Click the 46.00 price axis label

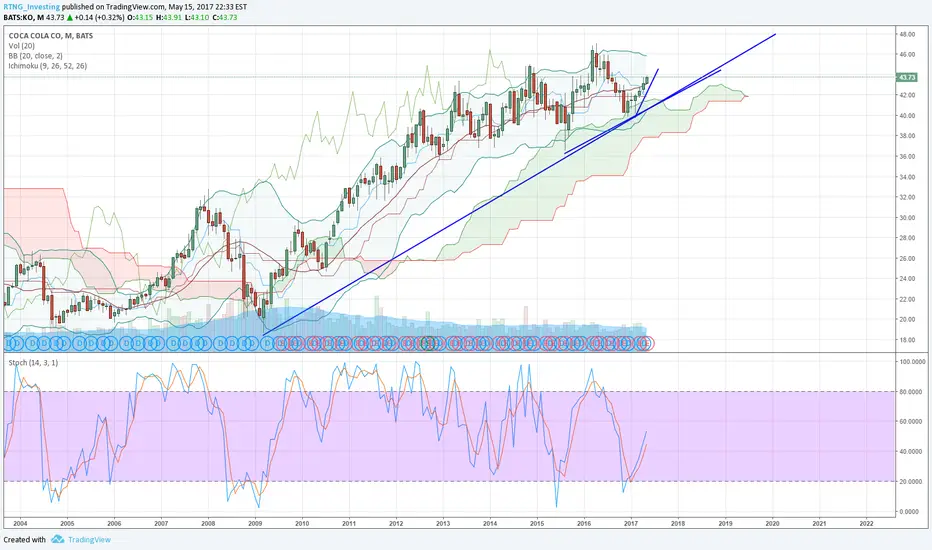coord(907,55)
